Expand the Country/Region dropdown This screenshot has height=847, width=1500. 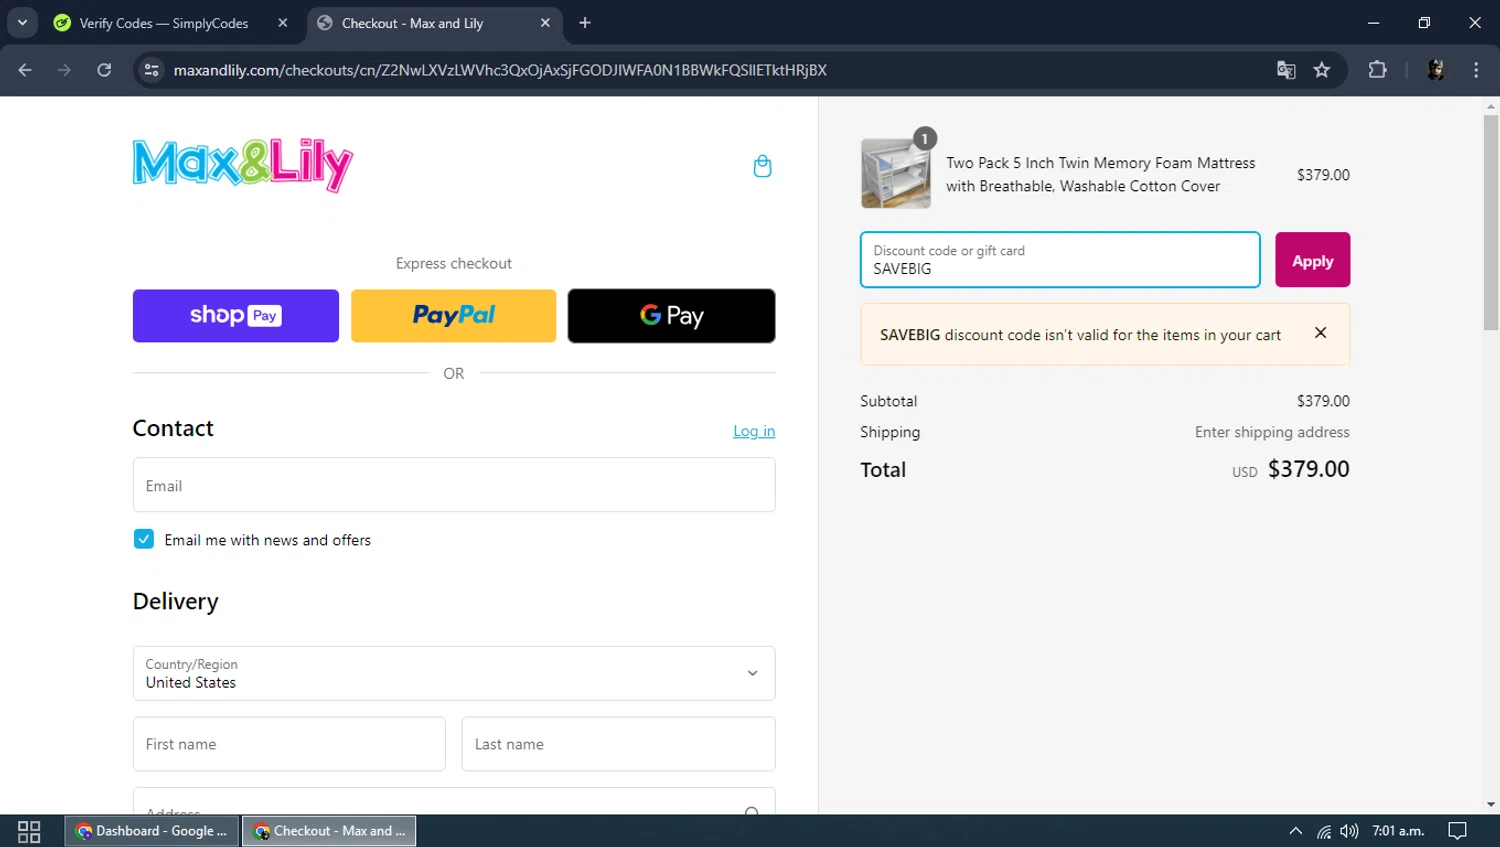pyautogui.click(x=454, y=673)
